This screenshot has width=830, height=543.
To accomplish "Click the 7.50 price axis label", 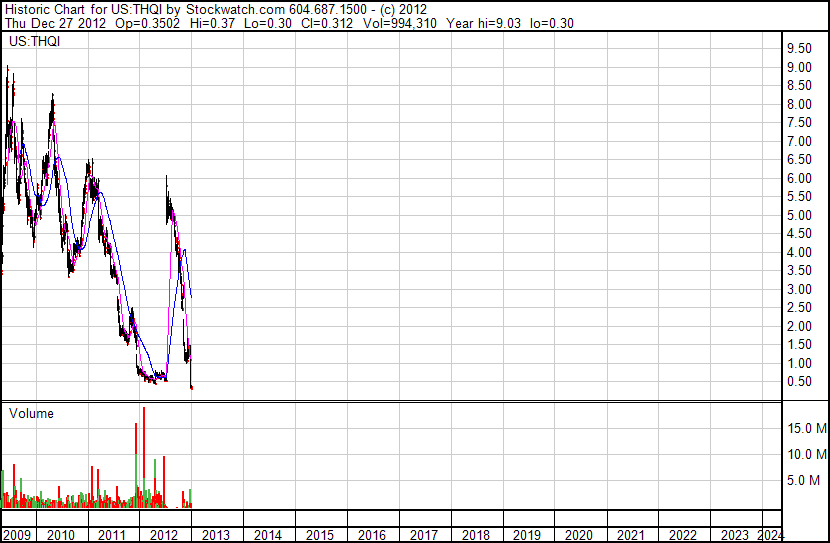I will (x=799, y=122).
